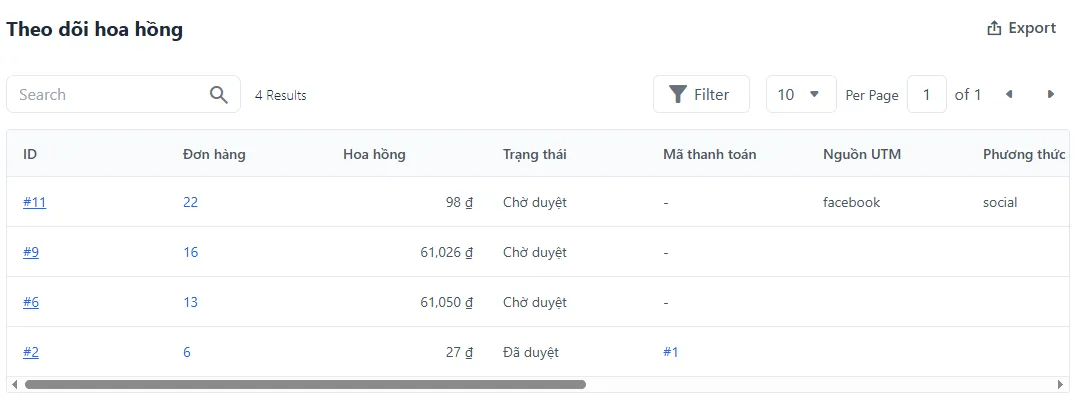Click the Theo dõi hoa hồng heading

[95, 30]
